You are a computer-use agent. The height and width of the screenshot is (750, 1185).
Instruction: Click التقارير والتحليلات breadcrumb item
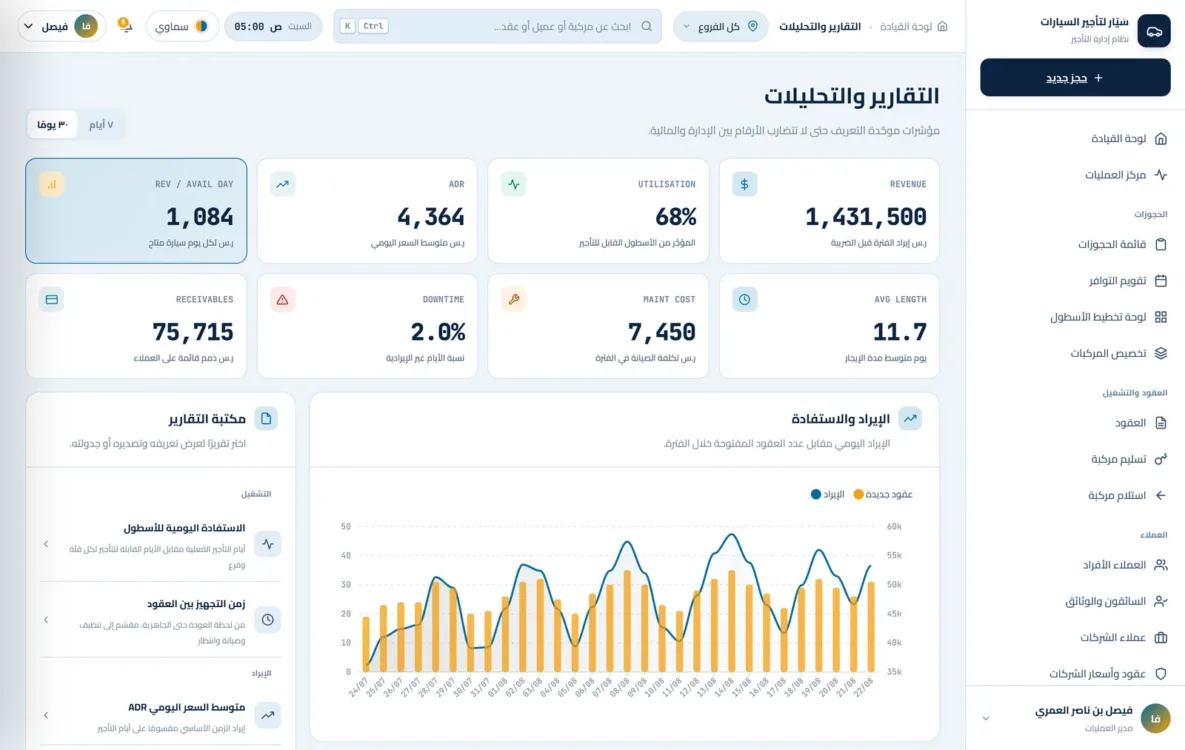(820, 26)
